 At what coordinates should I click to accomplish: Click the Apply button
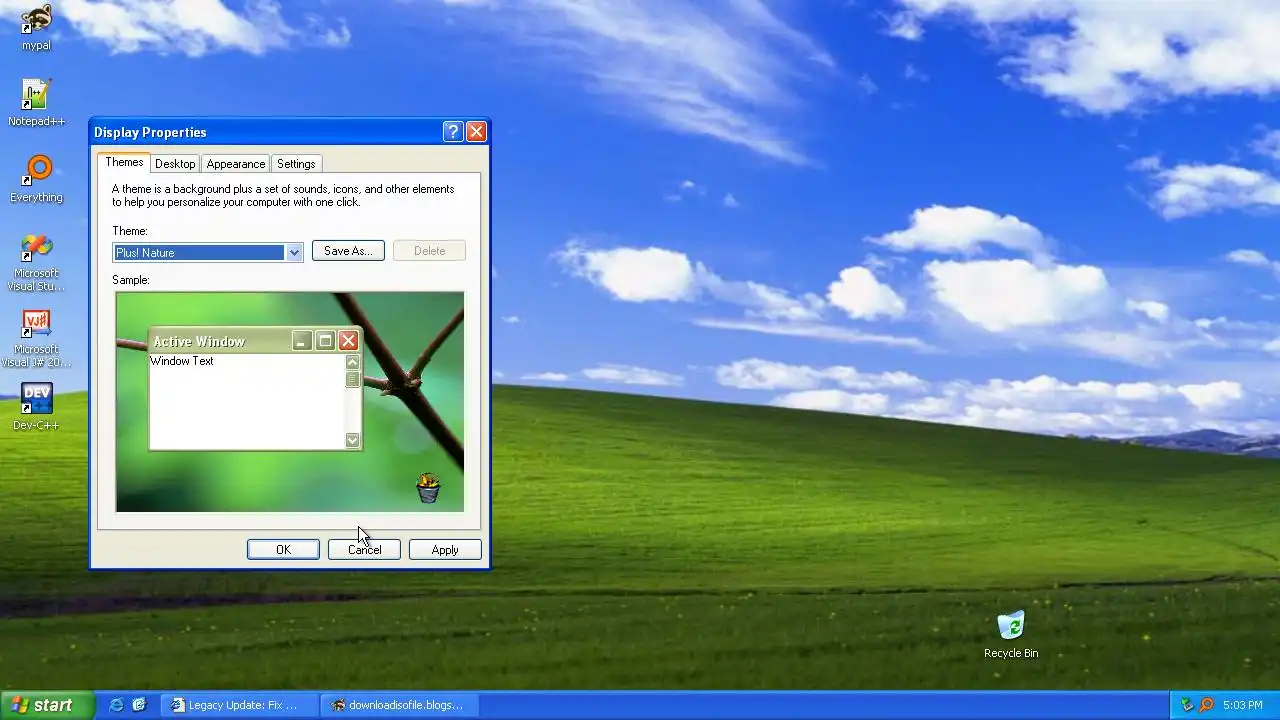point(445,550)
